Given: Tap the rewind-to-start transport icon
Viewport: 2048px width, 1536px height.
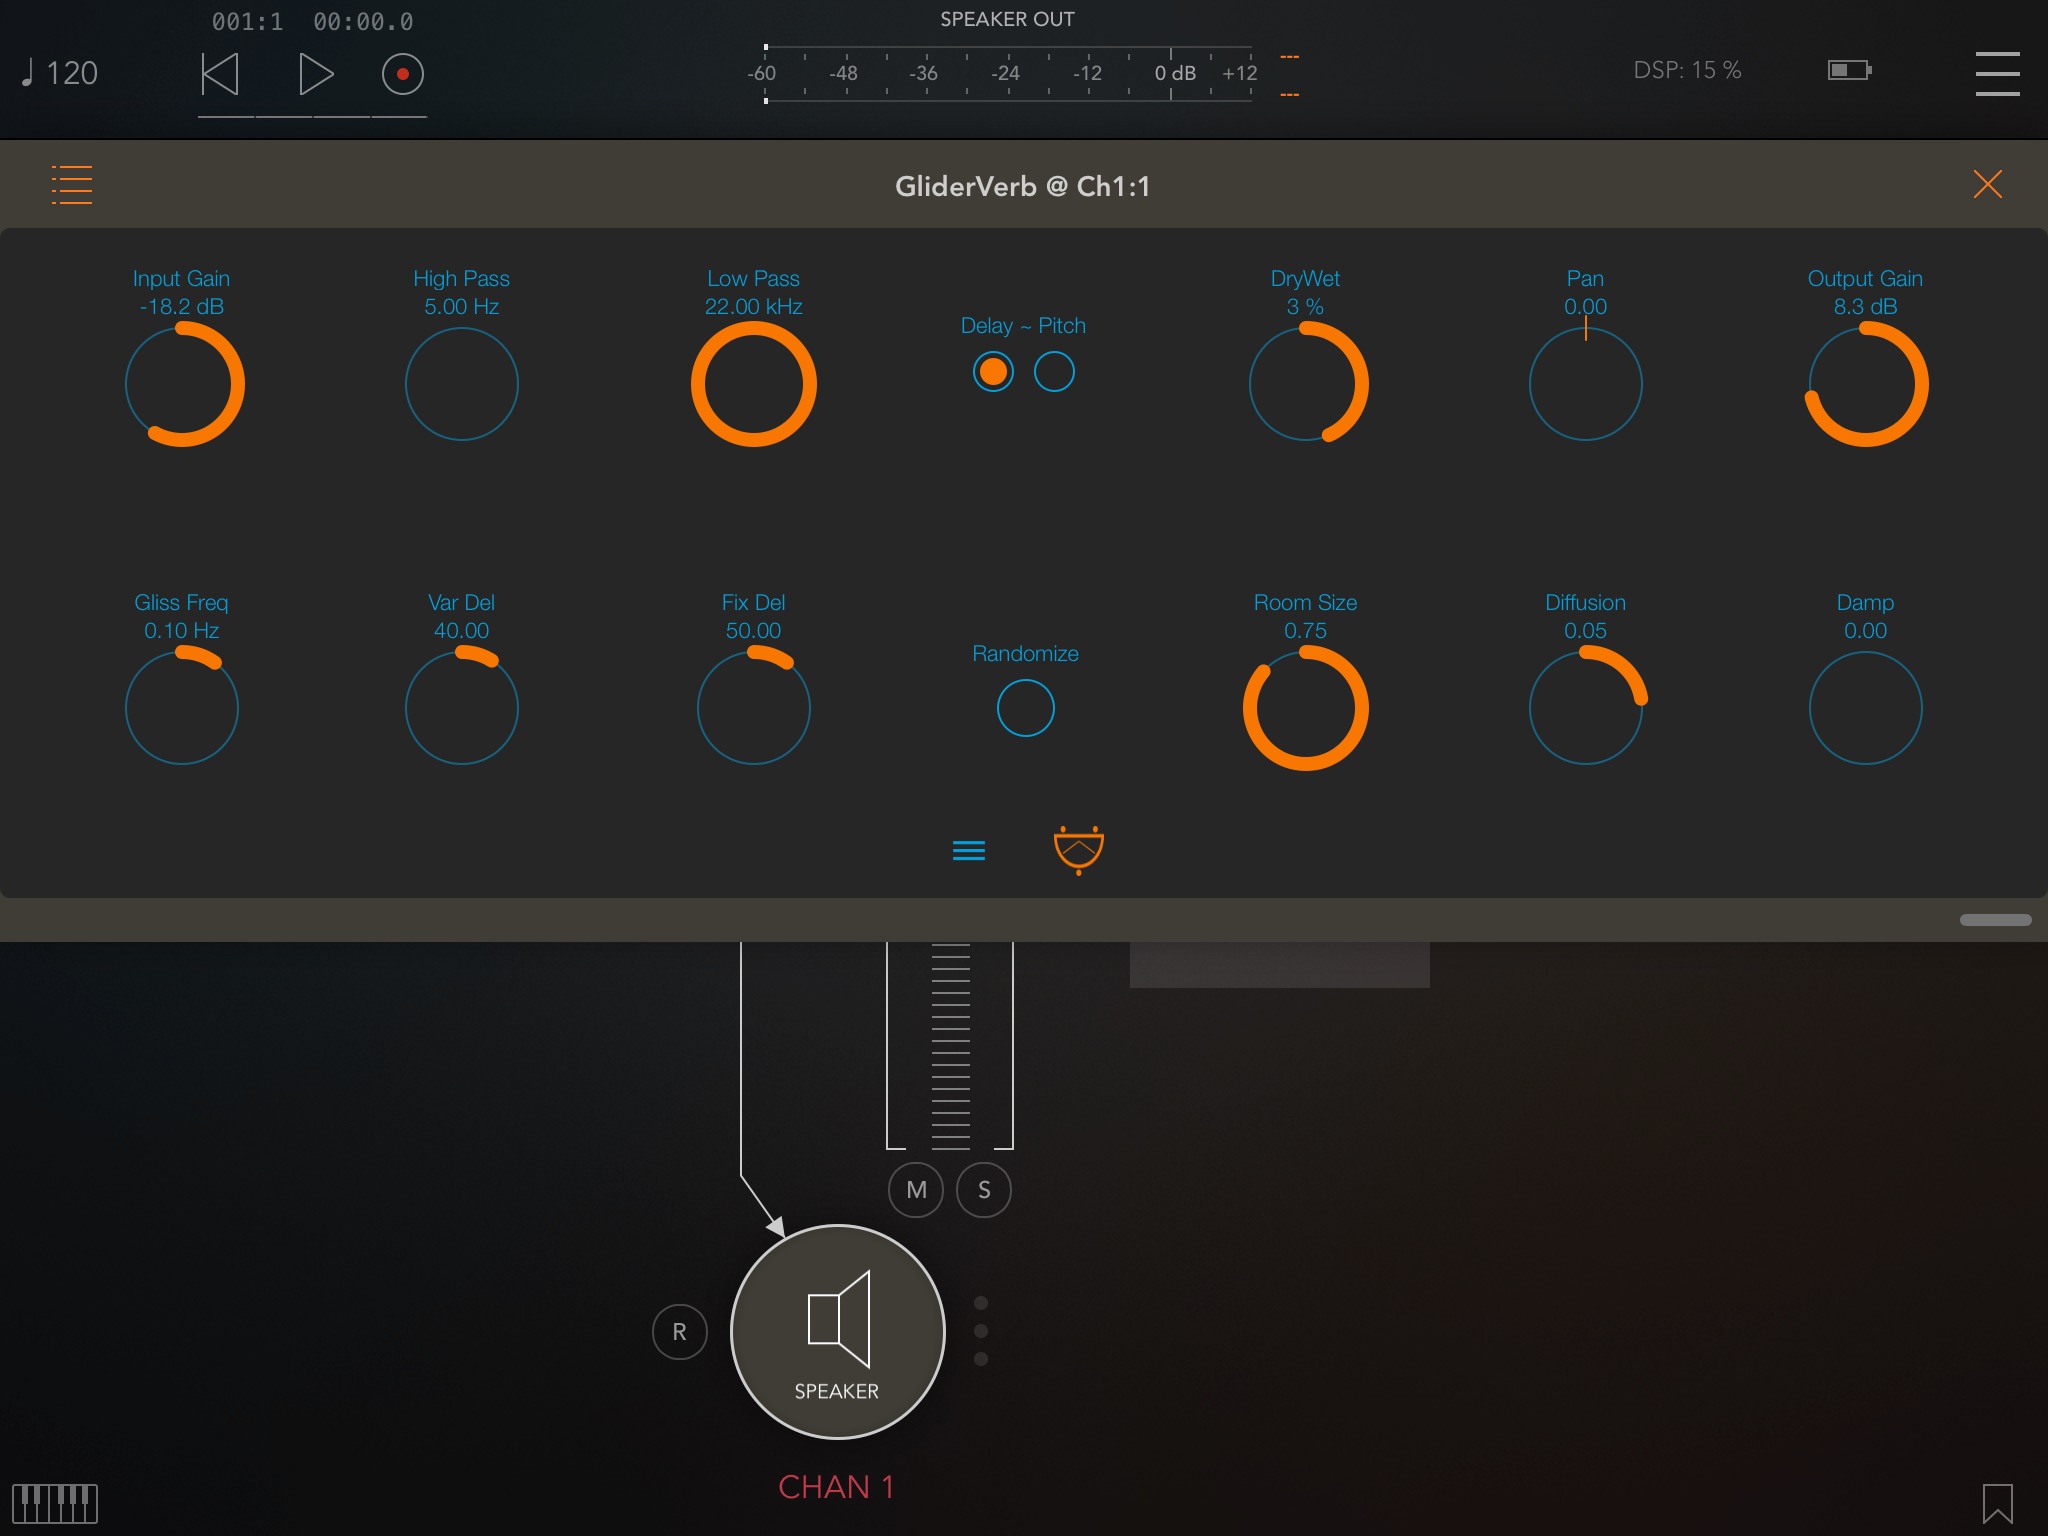Looking at the screenshot, I should (x=221, y=73).
